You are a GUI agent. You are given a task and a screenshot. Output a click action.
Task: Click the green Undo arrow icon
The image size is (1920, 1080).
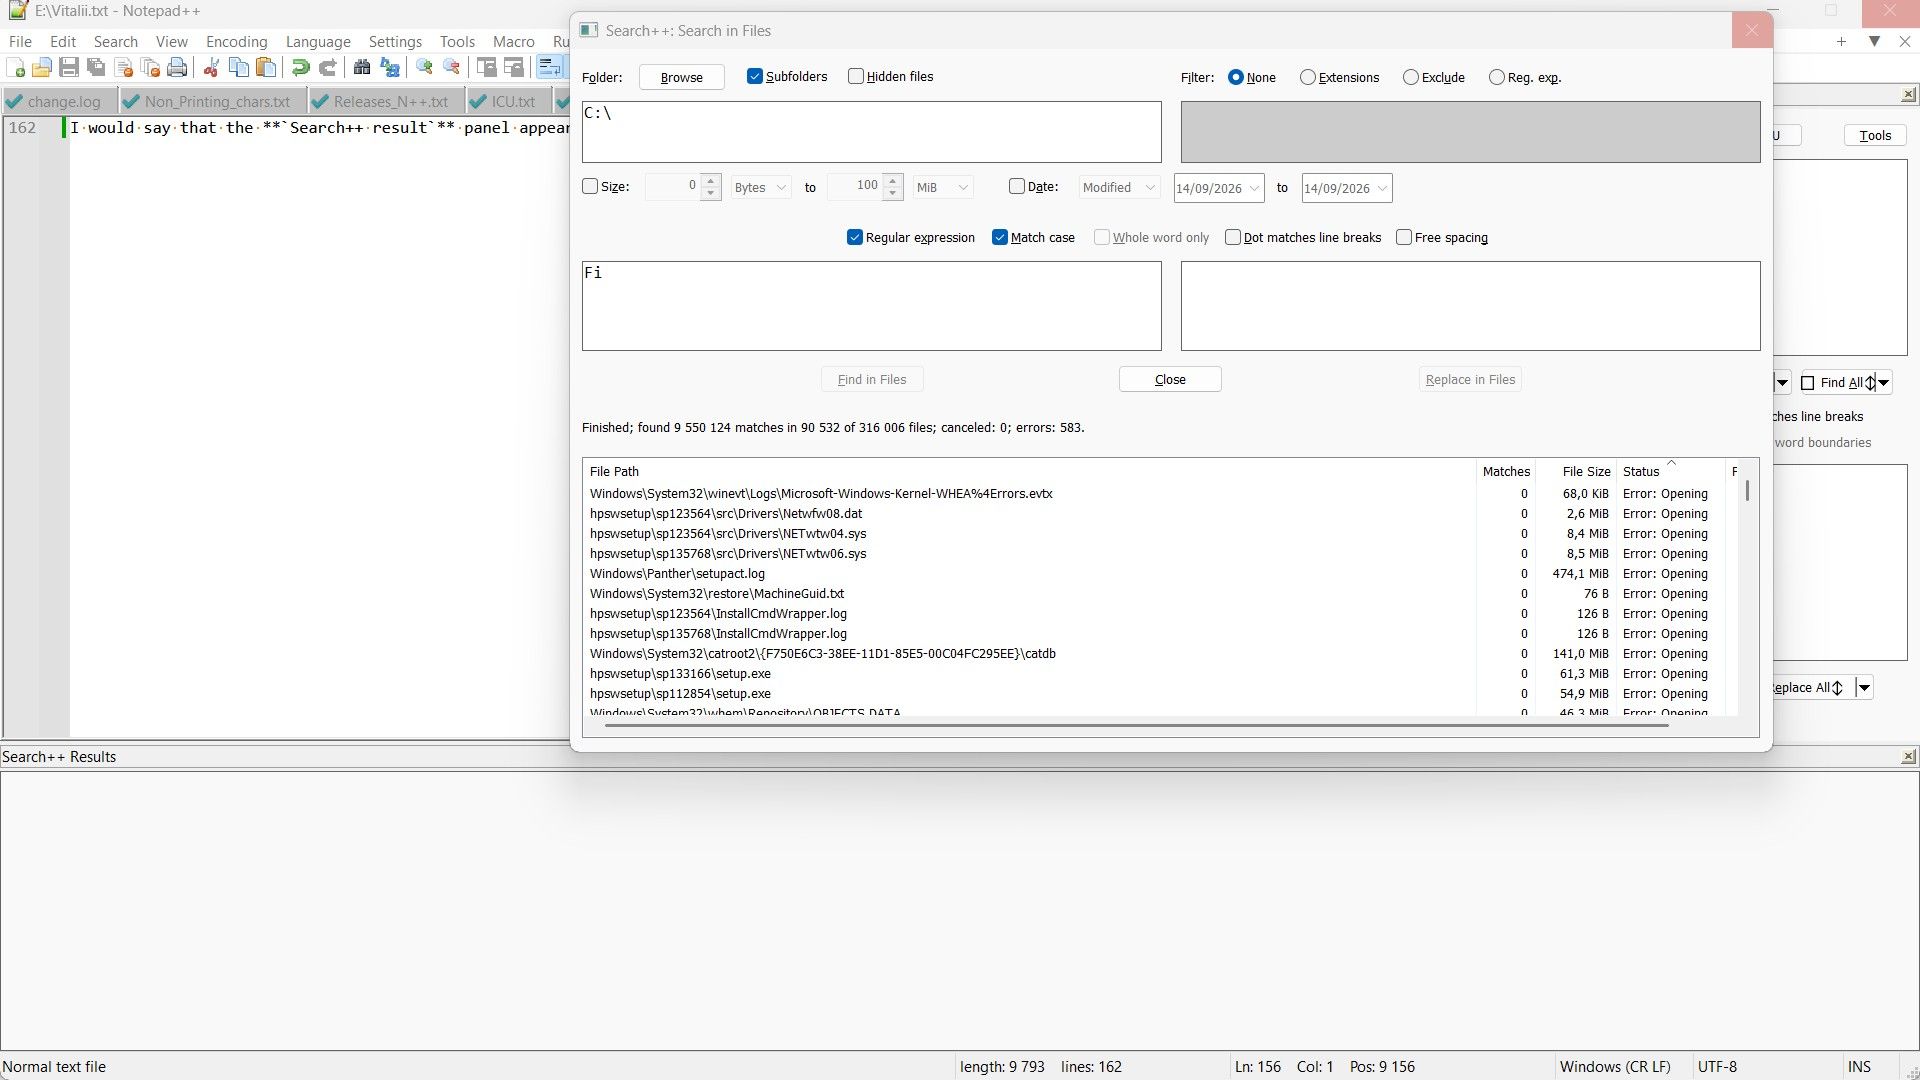pos(300,68)
